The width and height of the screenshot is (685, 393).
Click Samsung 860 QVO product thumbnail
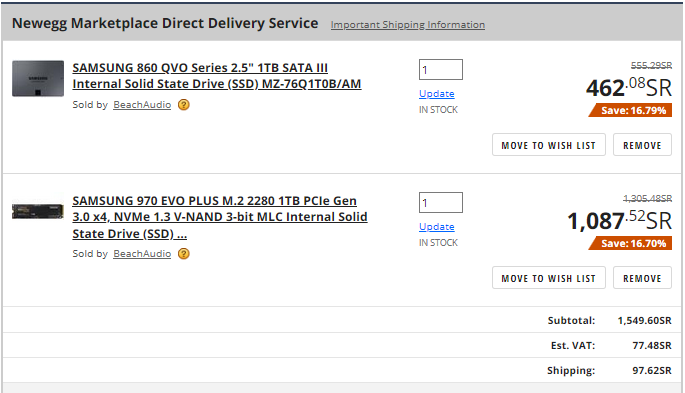click(38, 79)
